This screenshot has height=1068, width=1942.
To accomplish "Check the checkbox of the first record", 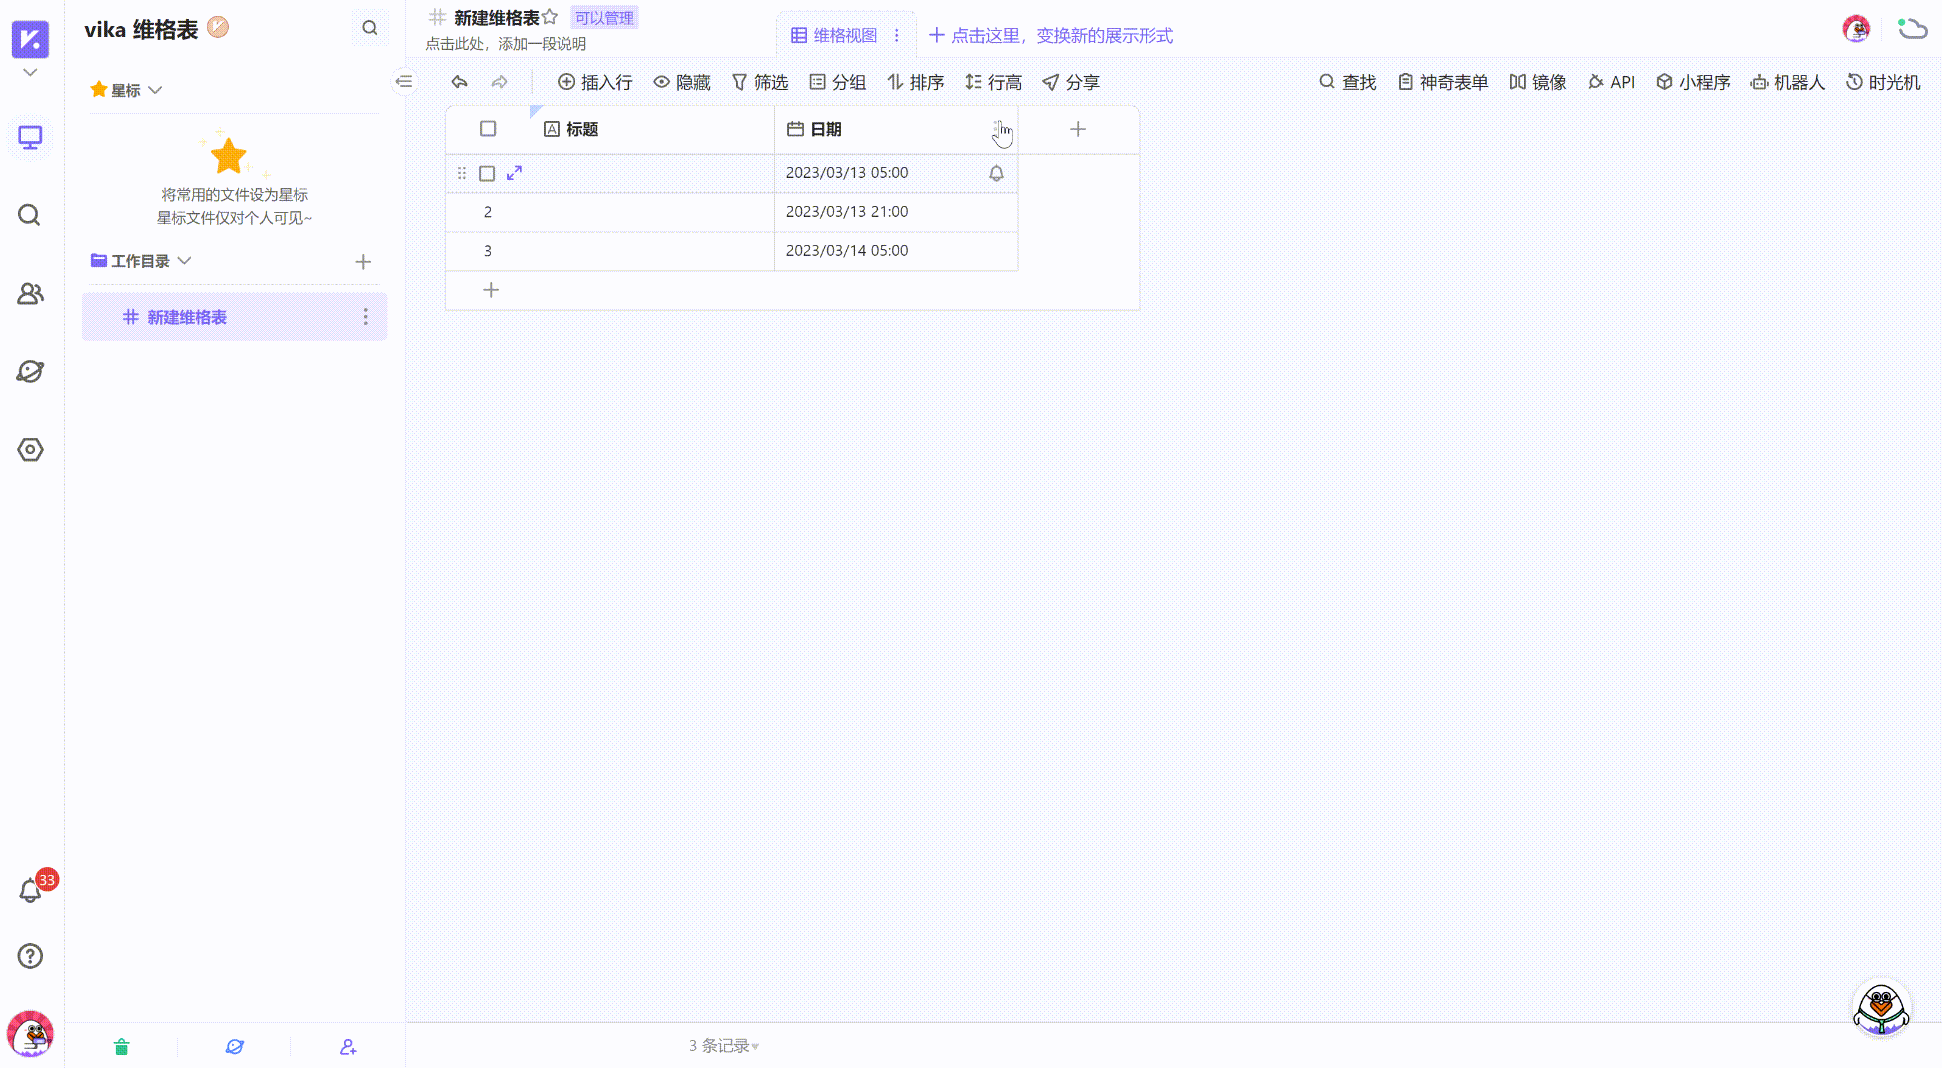I will (488, 172).
